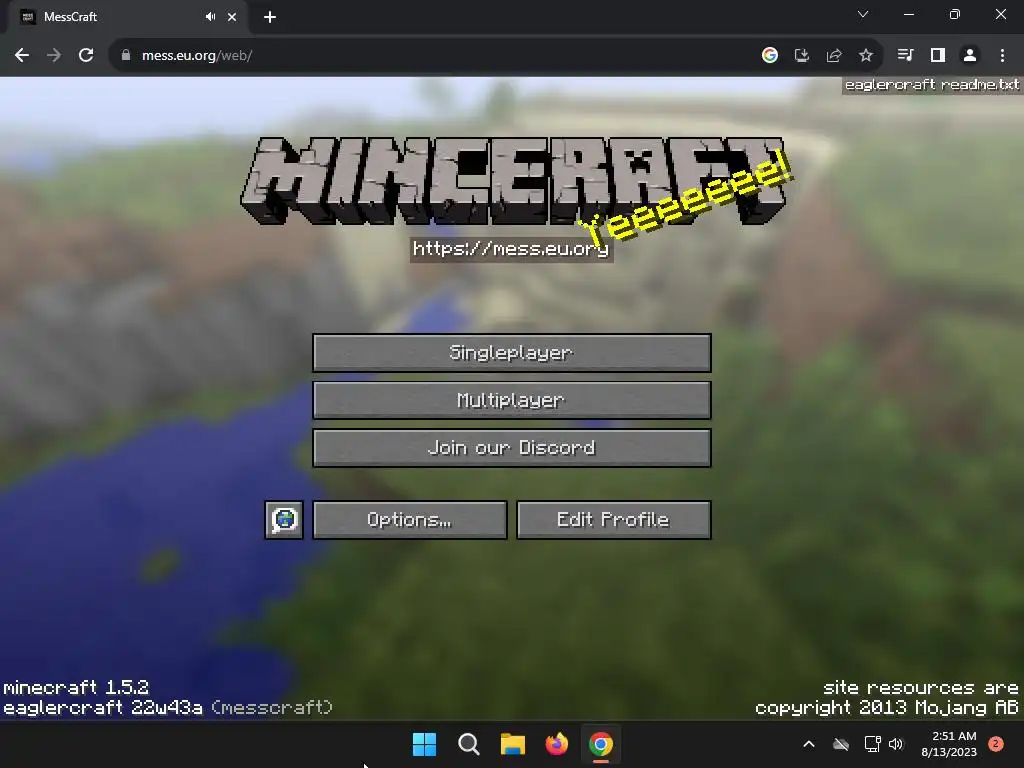The width and height of the screenshot is (1024, 768).
Task: Click the browser forward arrow
Action: point(54,56)
